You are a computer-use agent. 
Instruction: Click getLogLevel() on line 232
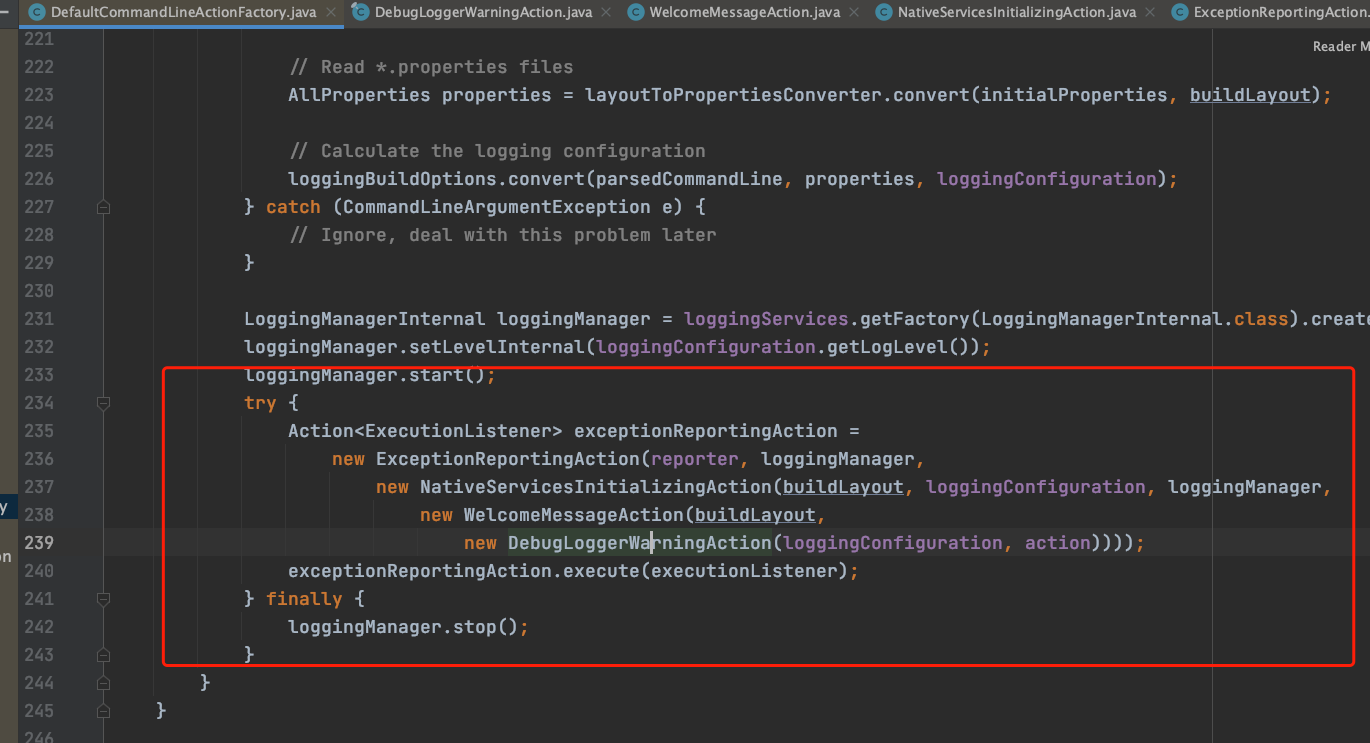(x=898, y=347)
